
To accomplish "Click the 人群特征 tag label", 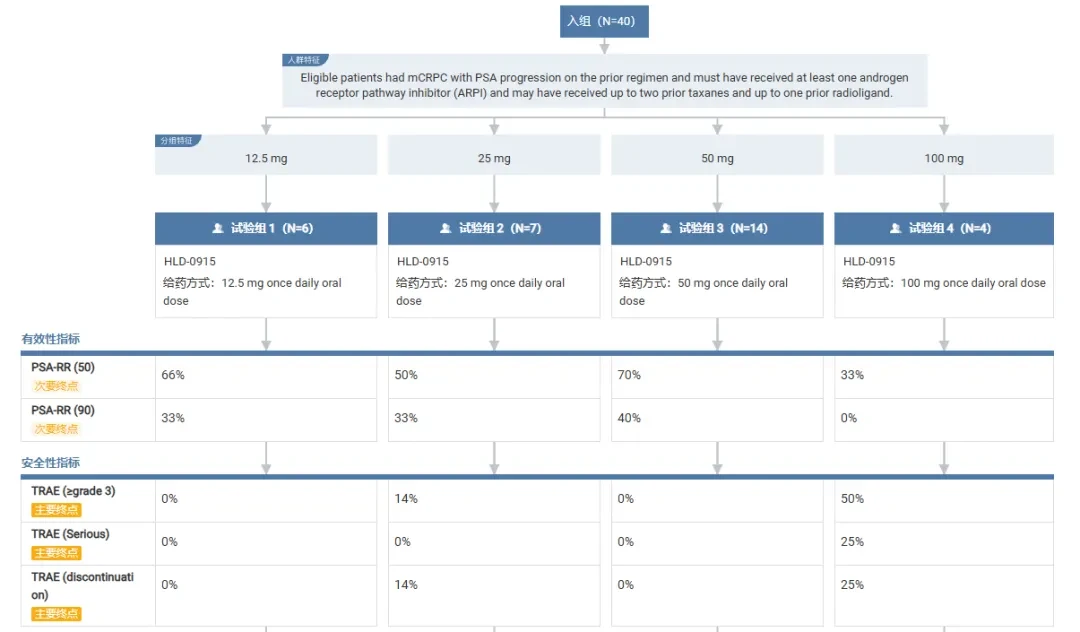I will 305,60.
